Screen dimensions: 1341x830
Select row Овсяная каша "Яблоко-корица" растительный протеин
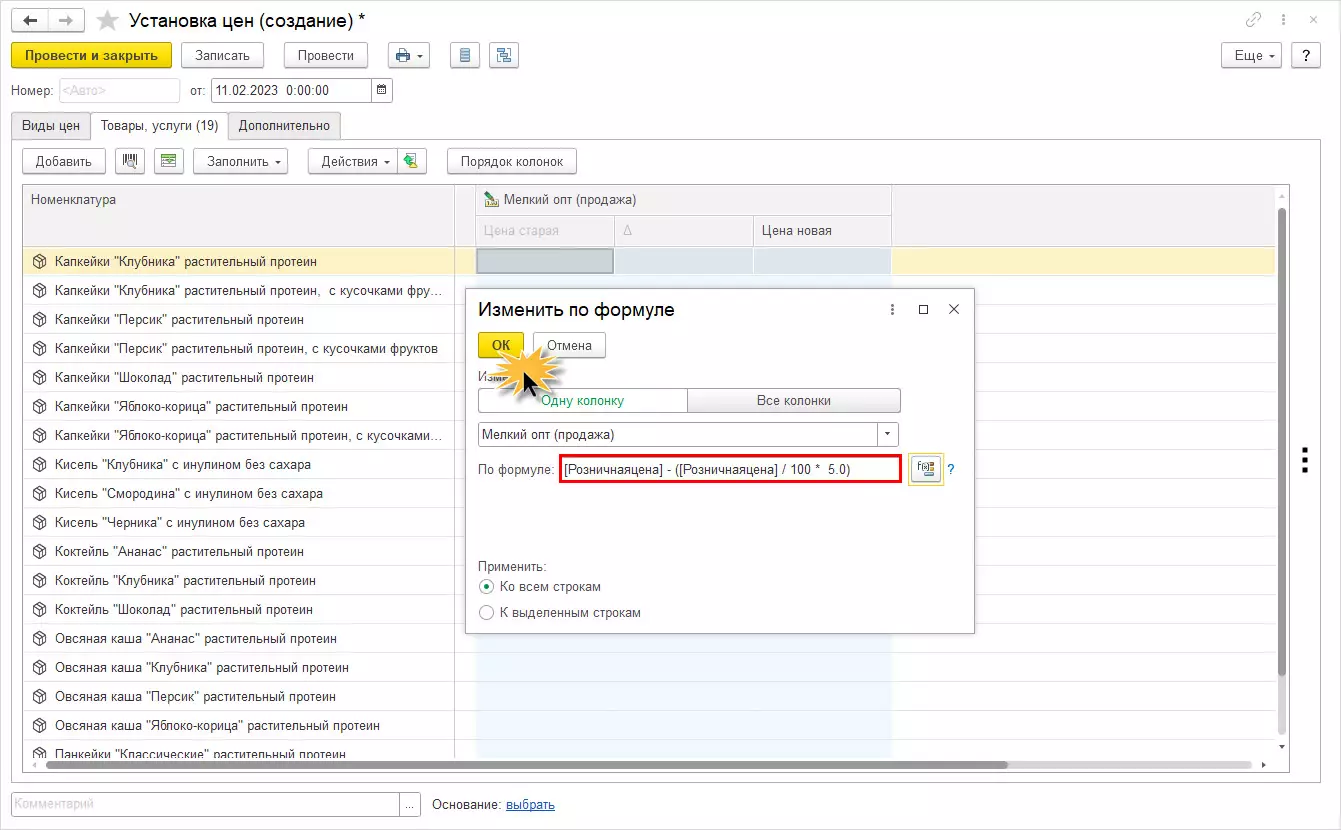tap(239, 725)
